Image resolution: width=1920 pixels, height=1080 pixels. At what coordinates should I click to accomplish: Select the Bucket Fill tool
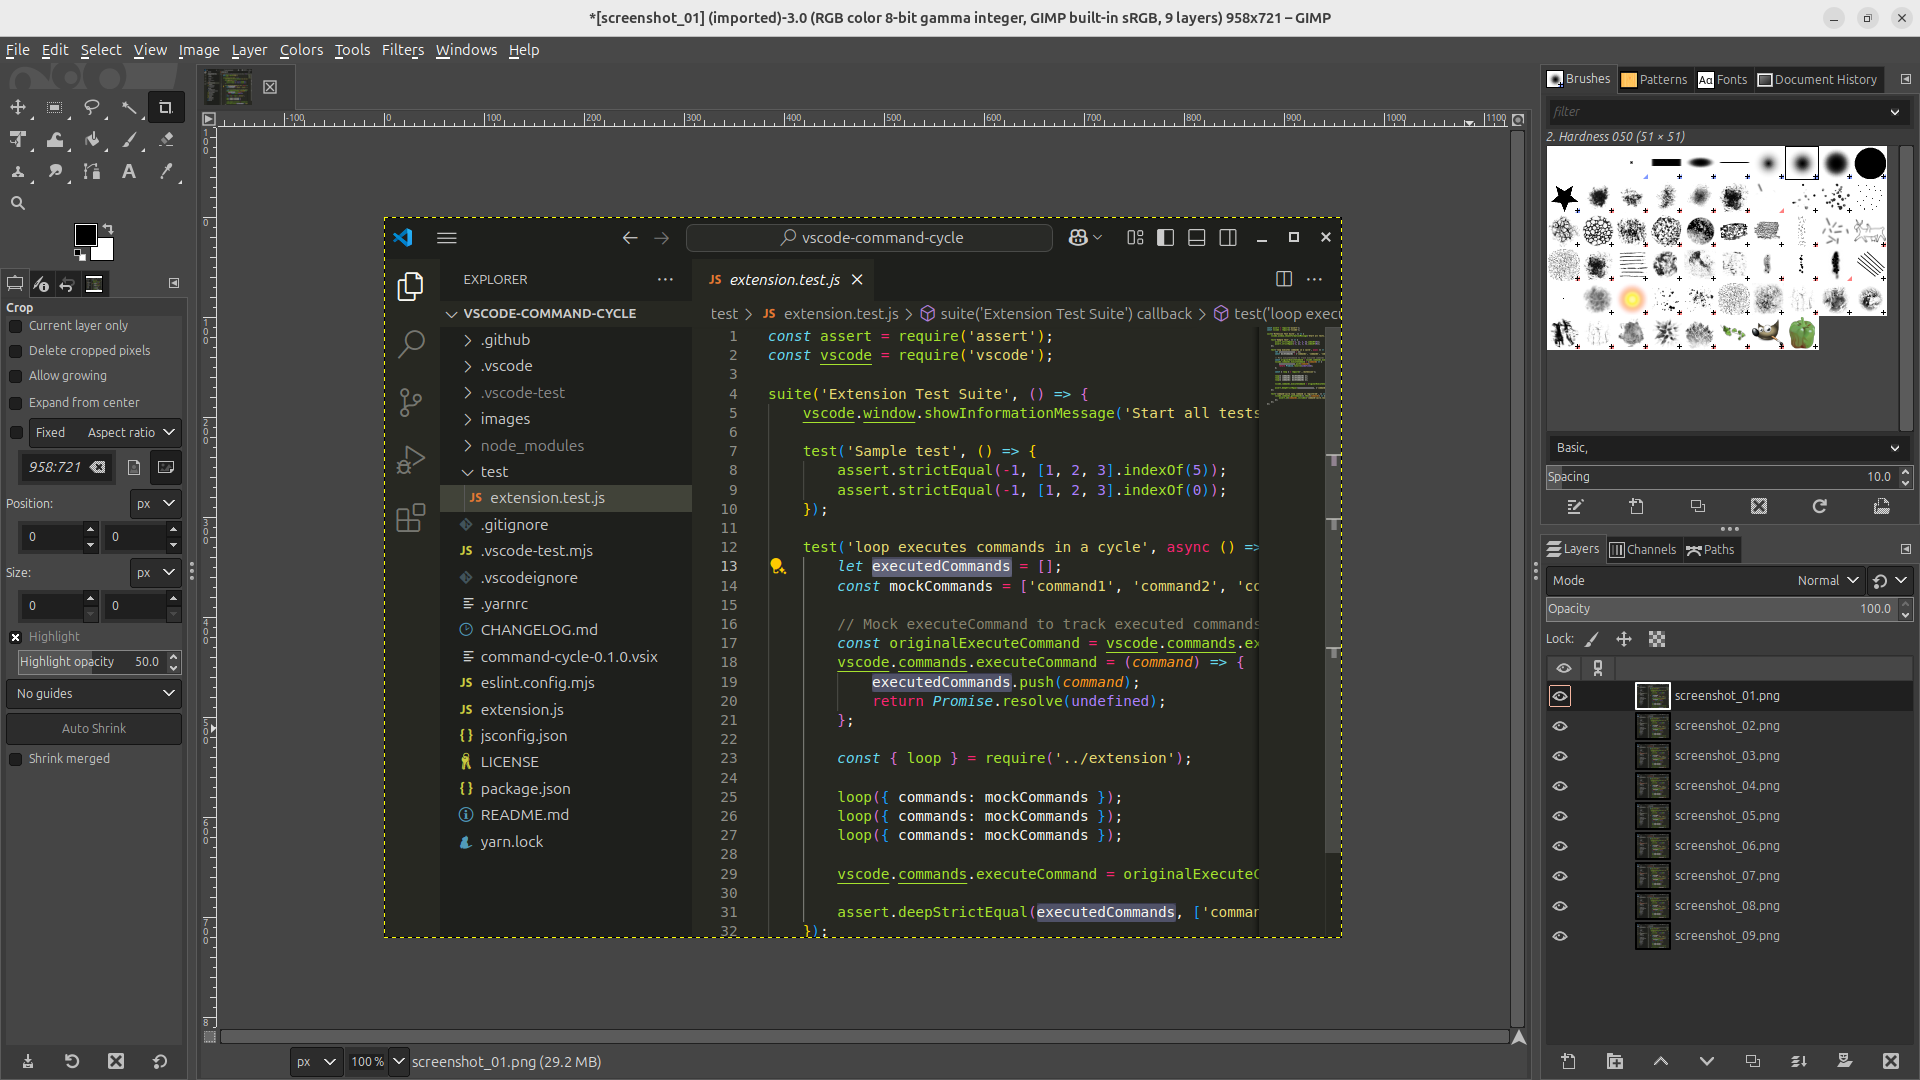point(92,140)
